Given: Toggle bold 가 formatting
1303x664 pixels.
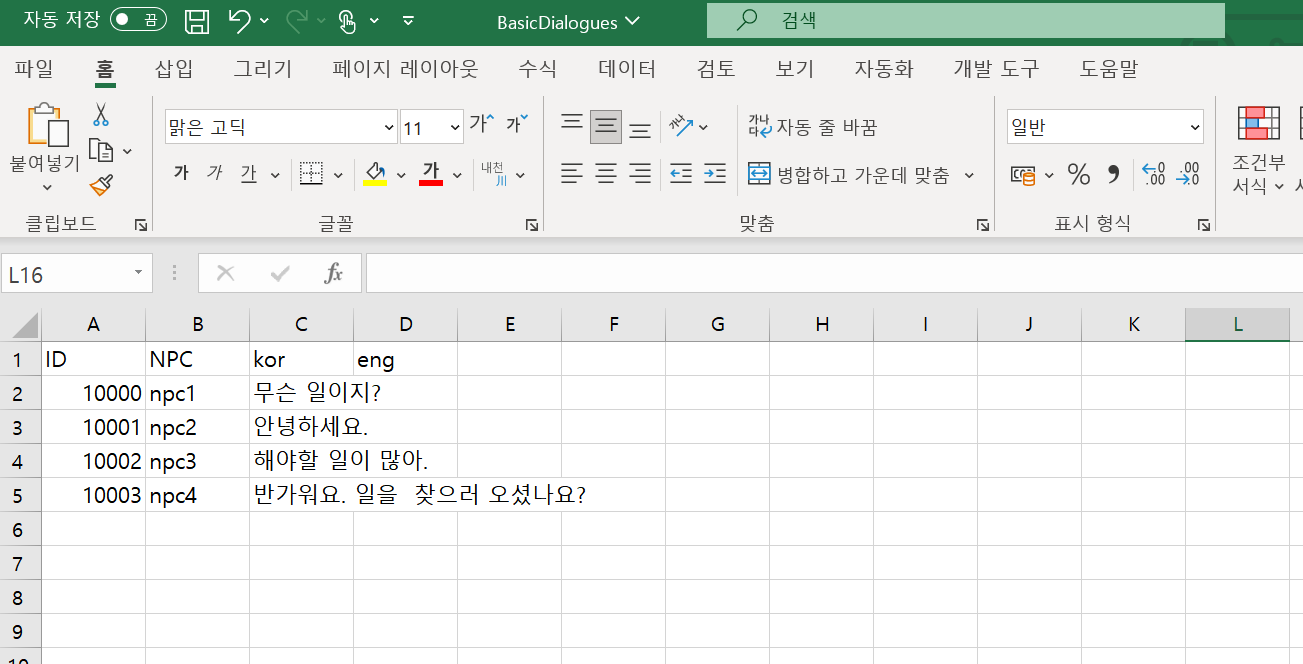Looking at the screenshot, I should point(181,174).
